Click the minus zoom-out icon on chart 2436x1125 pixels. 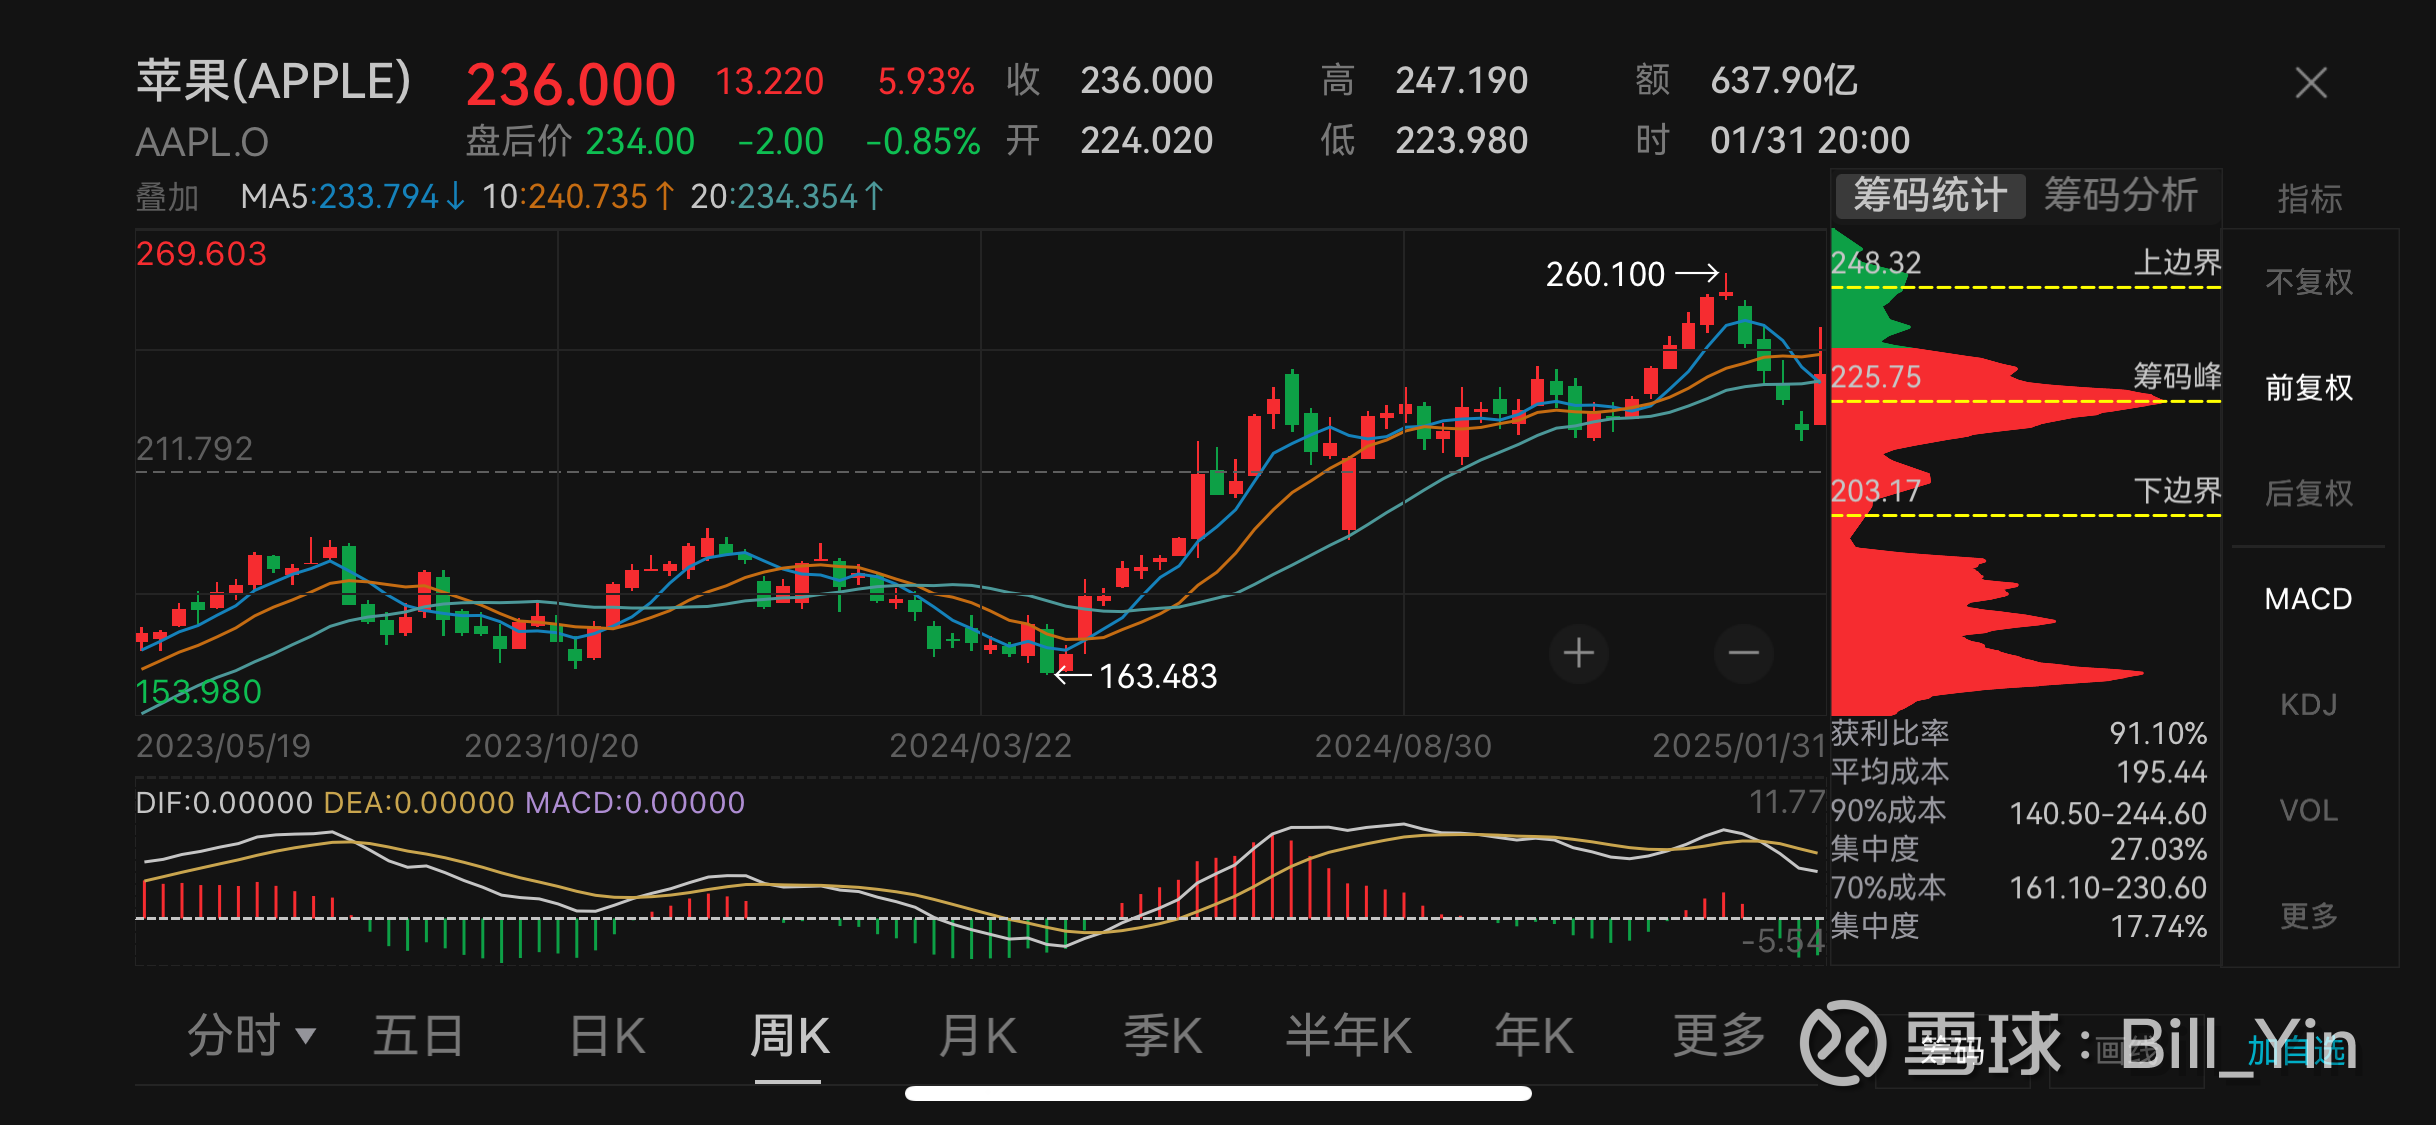tap(1742, 653)
